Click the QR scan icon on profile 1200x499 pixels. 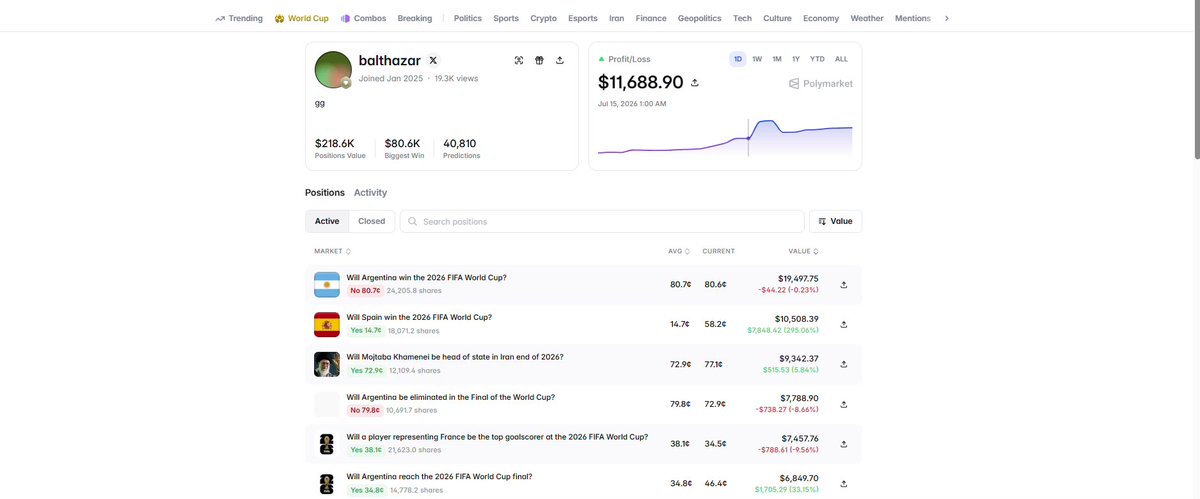pyautogui.click(x=519, y=60)
